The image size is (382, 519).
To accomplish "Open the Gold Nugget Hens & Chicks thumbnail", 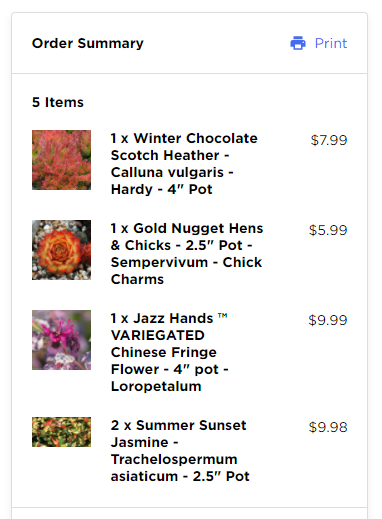I will [x=61, y=250].
